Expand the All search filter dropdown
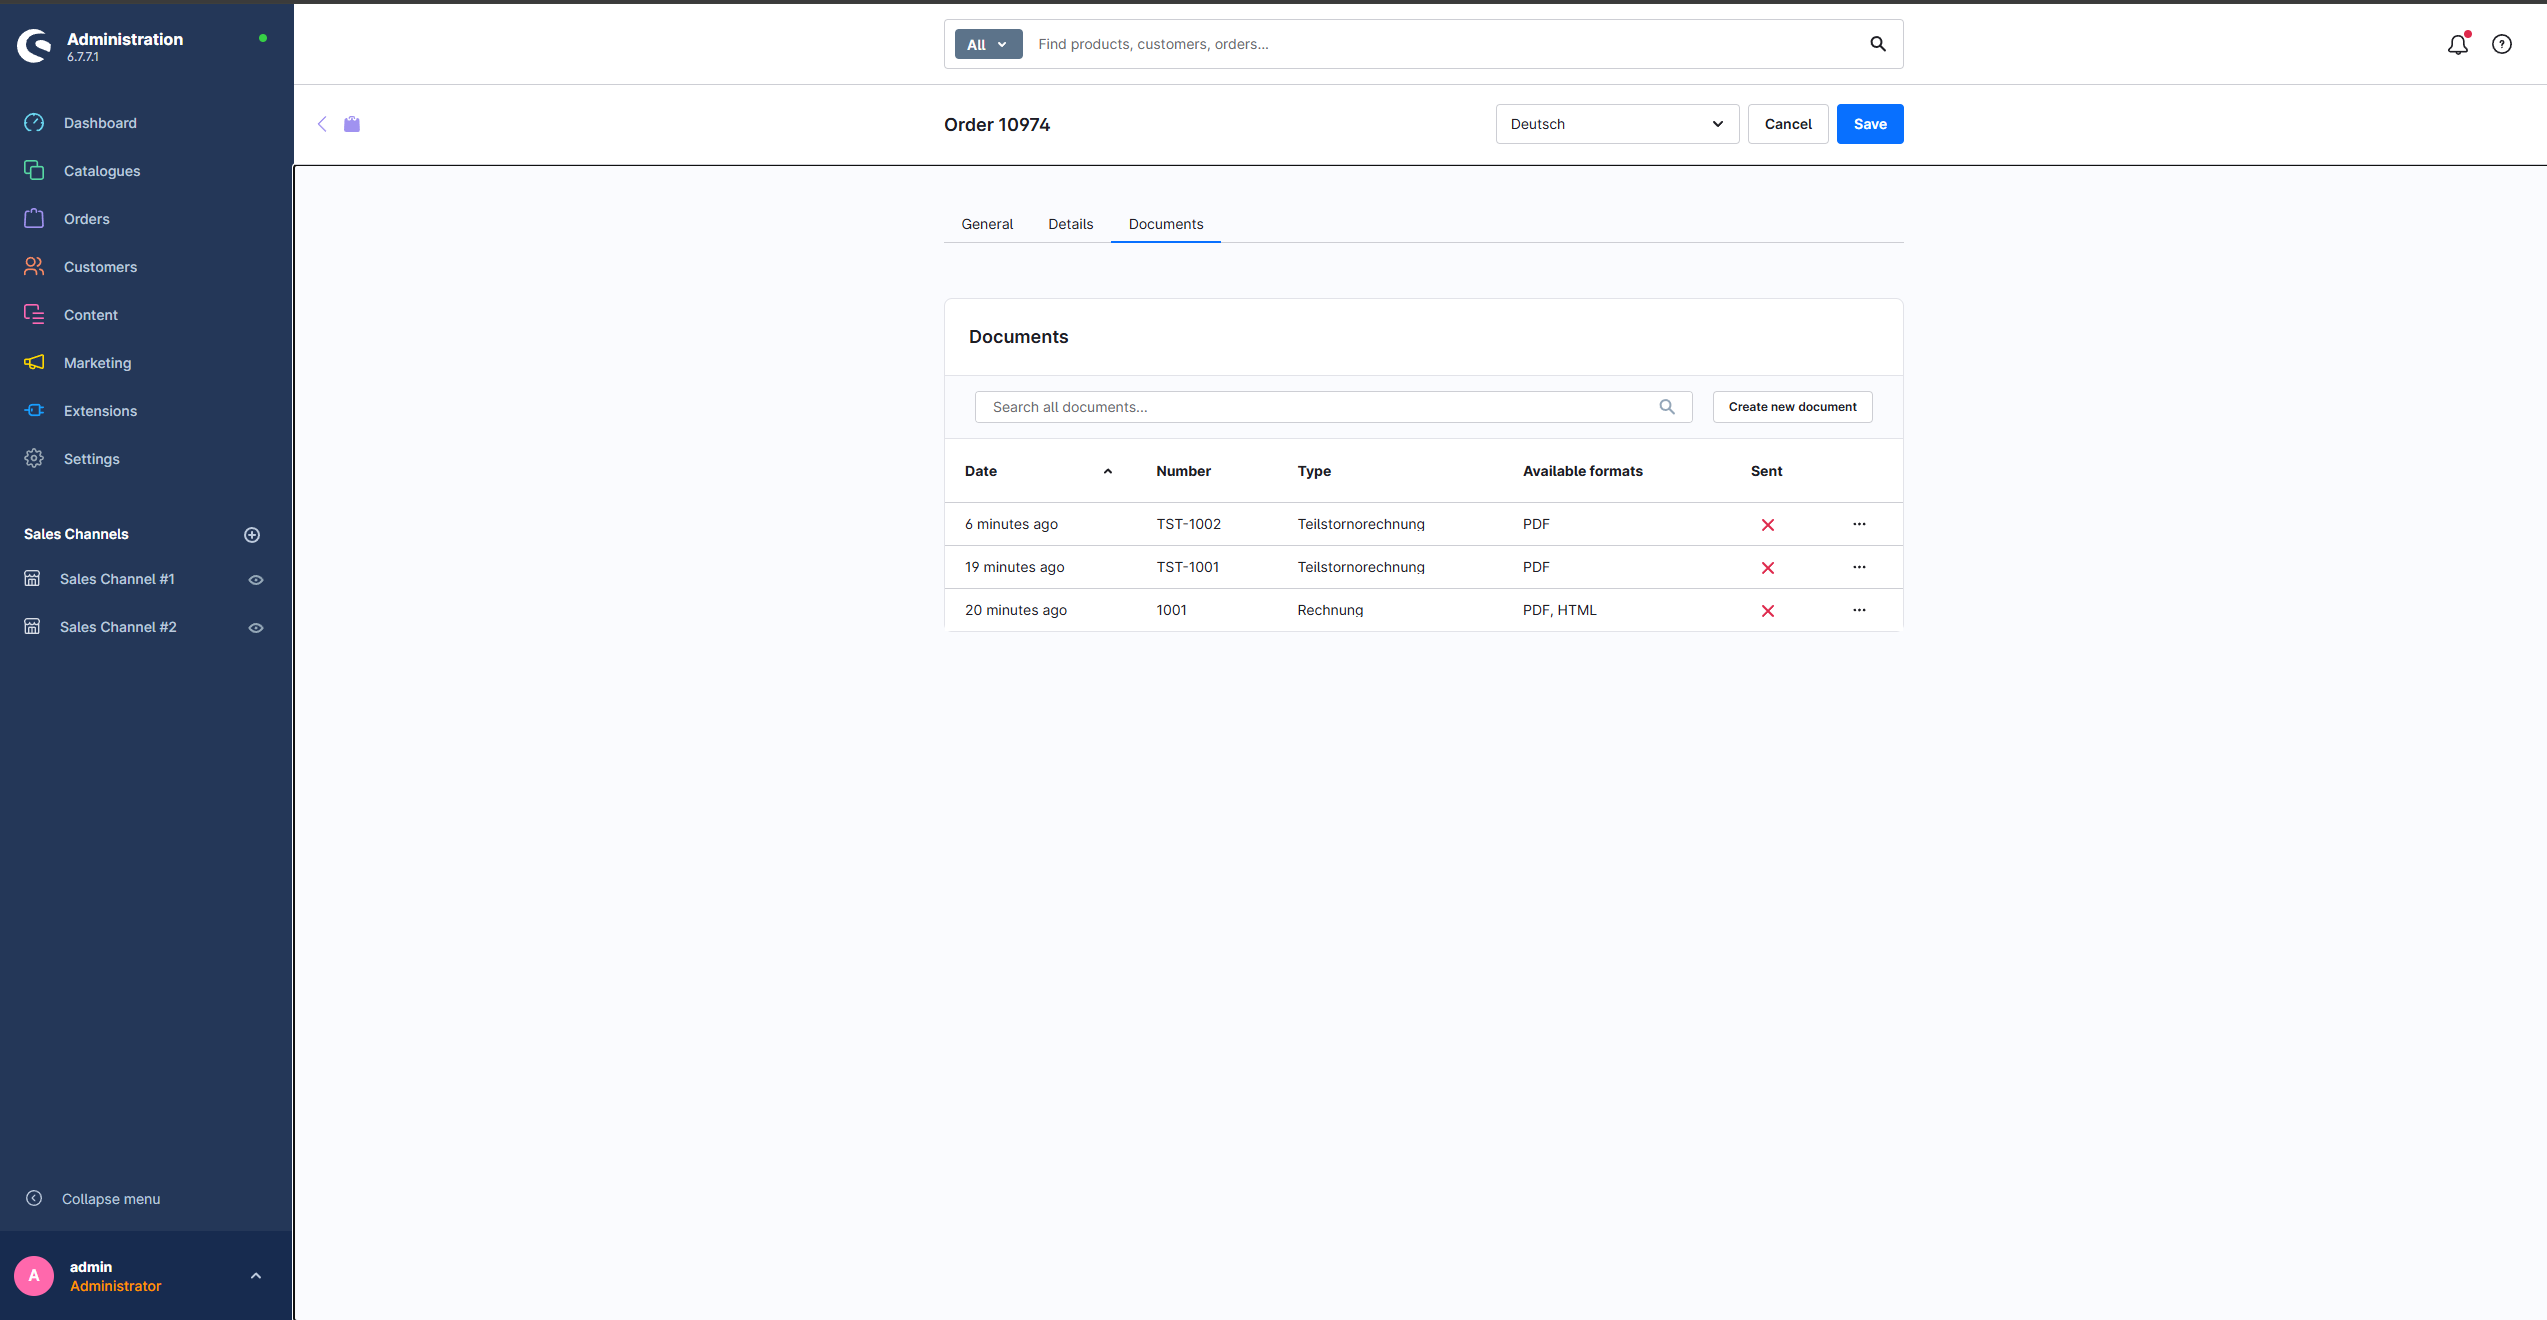This screenshot has height=1320, width=2547. 987,44
